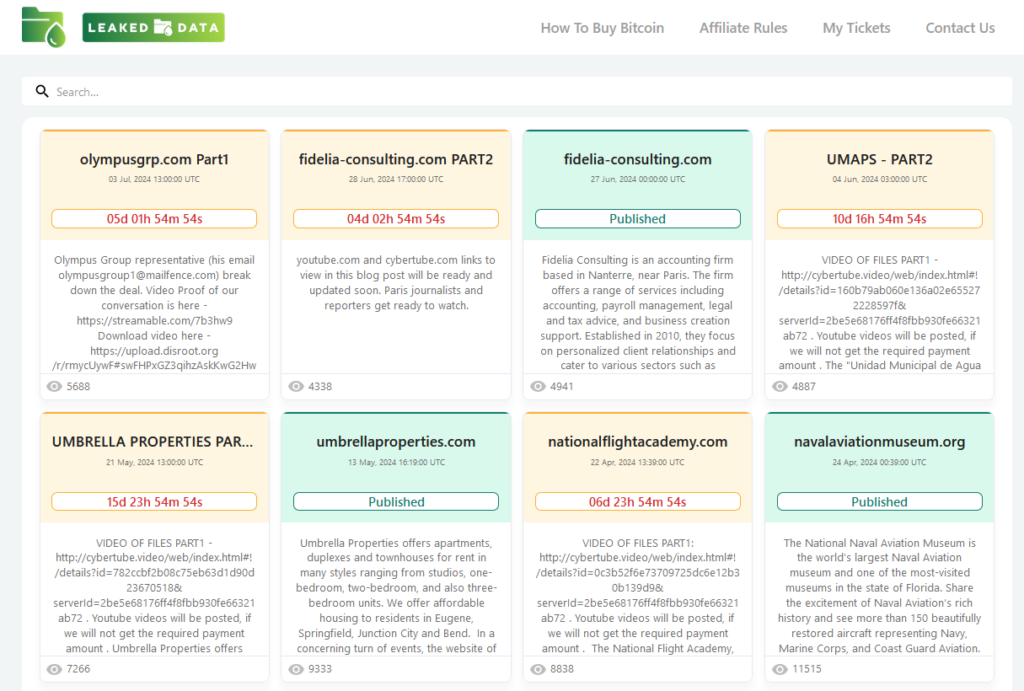Screen dimensions: 1024x691
Task: Click the eye icon beside 11515 views
Action: pos(780,668)
